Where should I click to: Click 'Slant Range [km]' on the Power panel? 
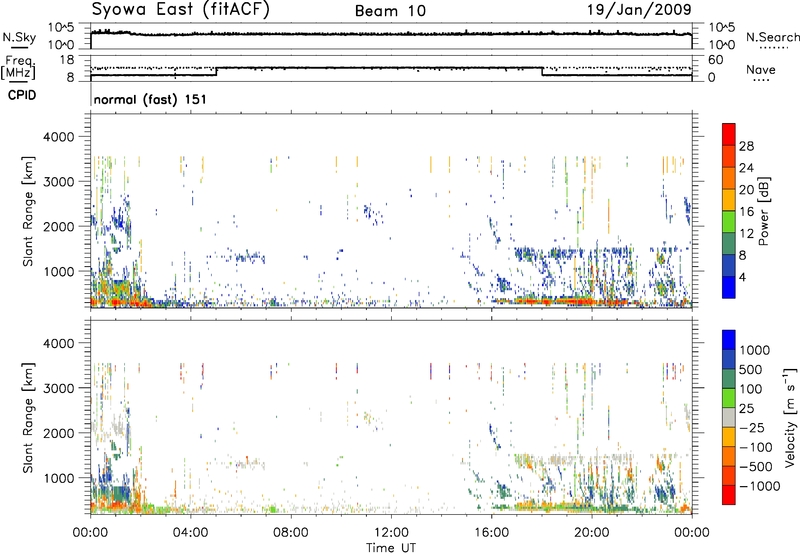click(x=28, y=211)
